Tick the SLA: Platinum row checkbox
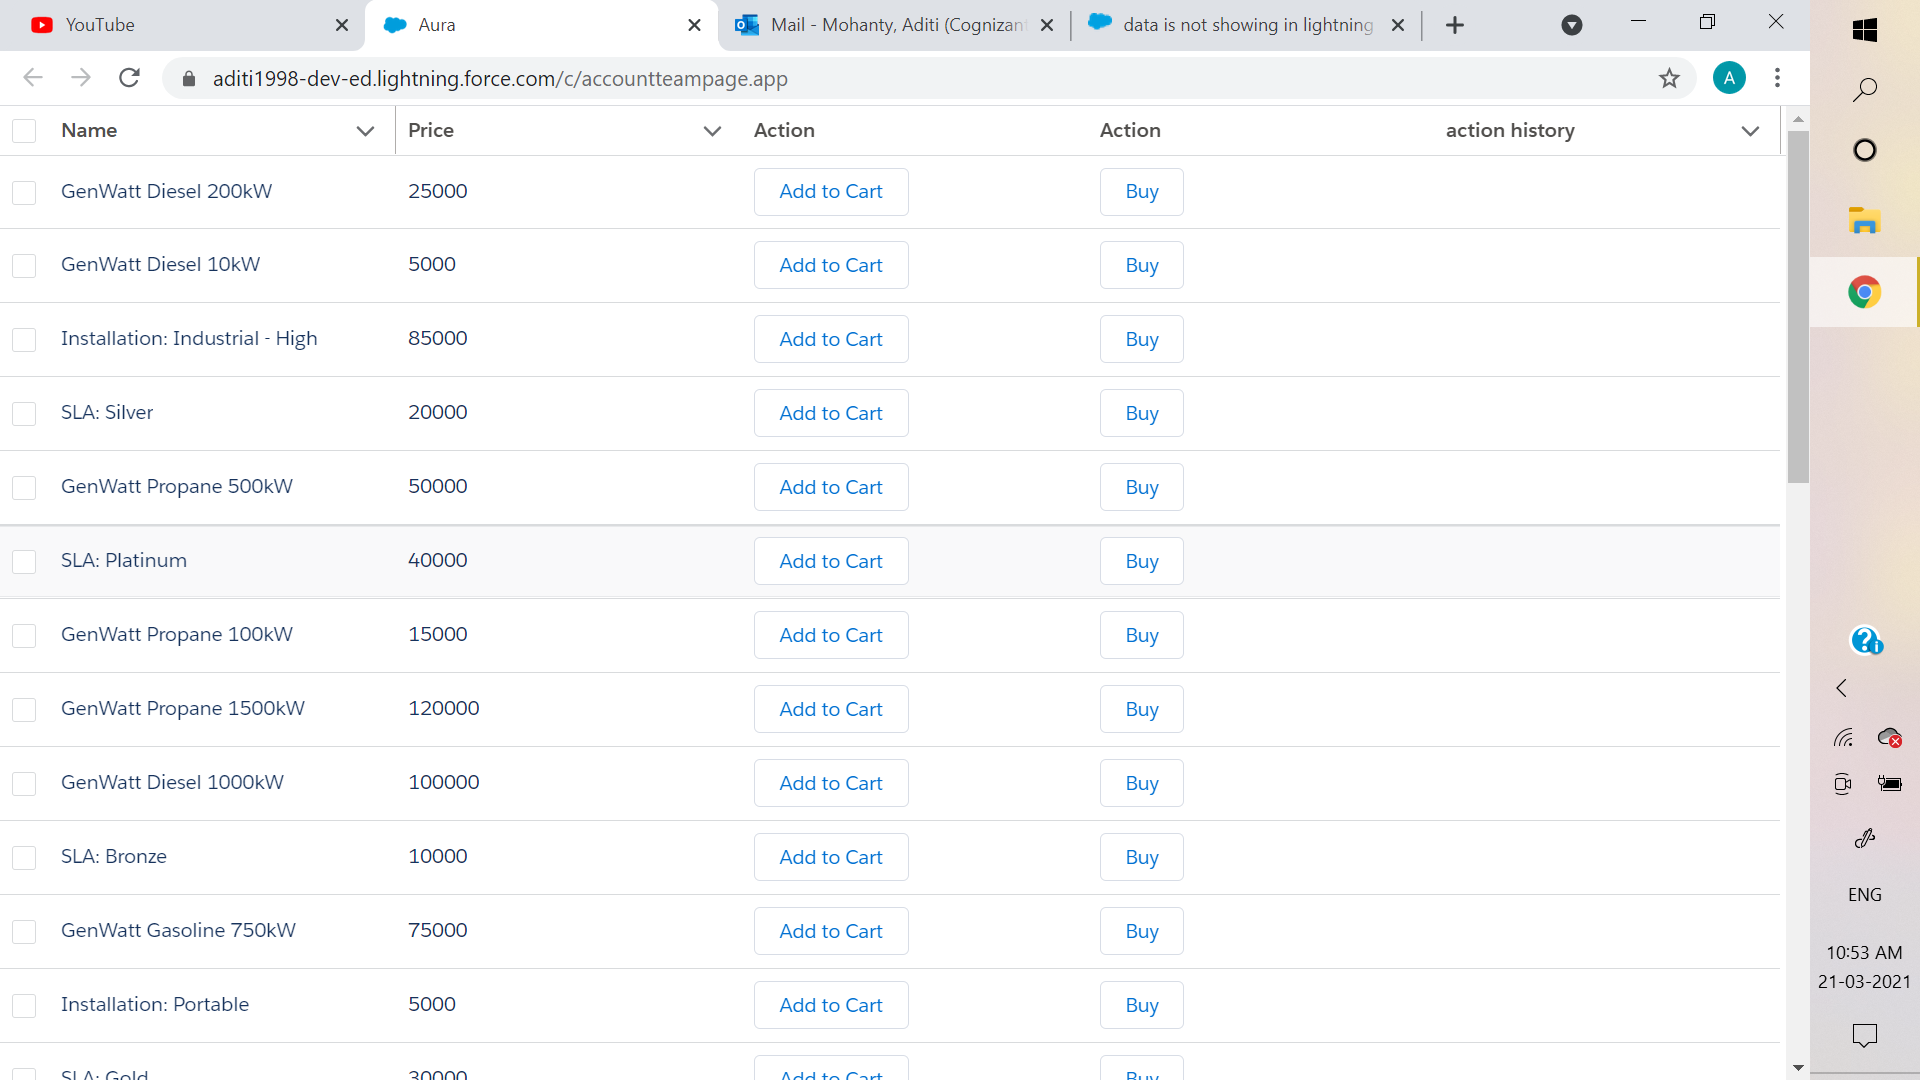The image size is (1920, 1080). point(24,562)
